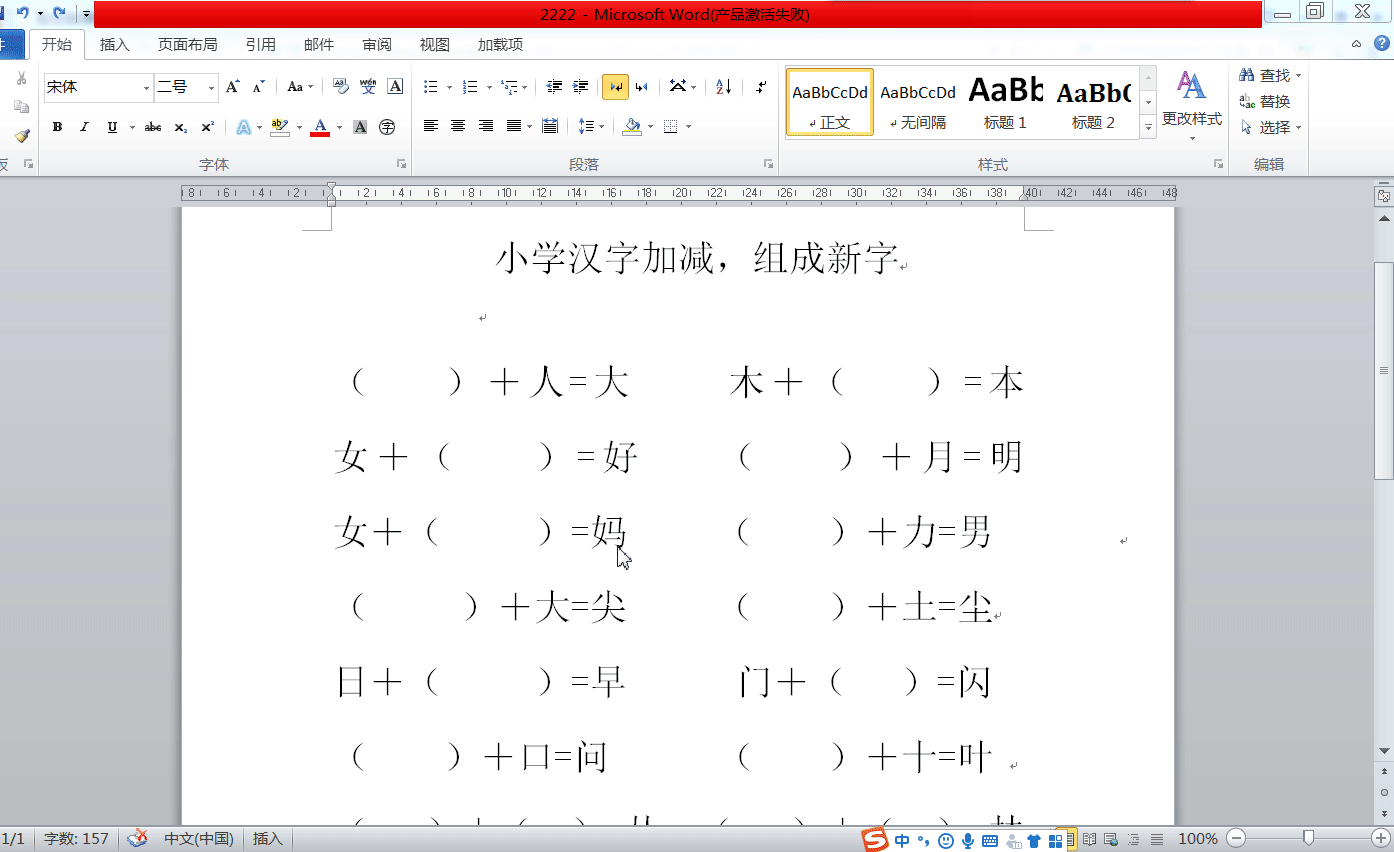Click the enclosed character (字) icon
The width and height of the screenshot is (1394, 852).
pyautogui.click(x=387, y=127)
